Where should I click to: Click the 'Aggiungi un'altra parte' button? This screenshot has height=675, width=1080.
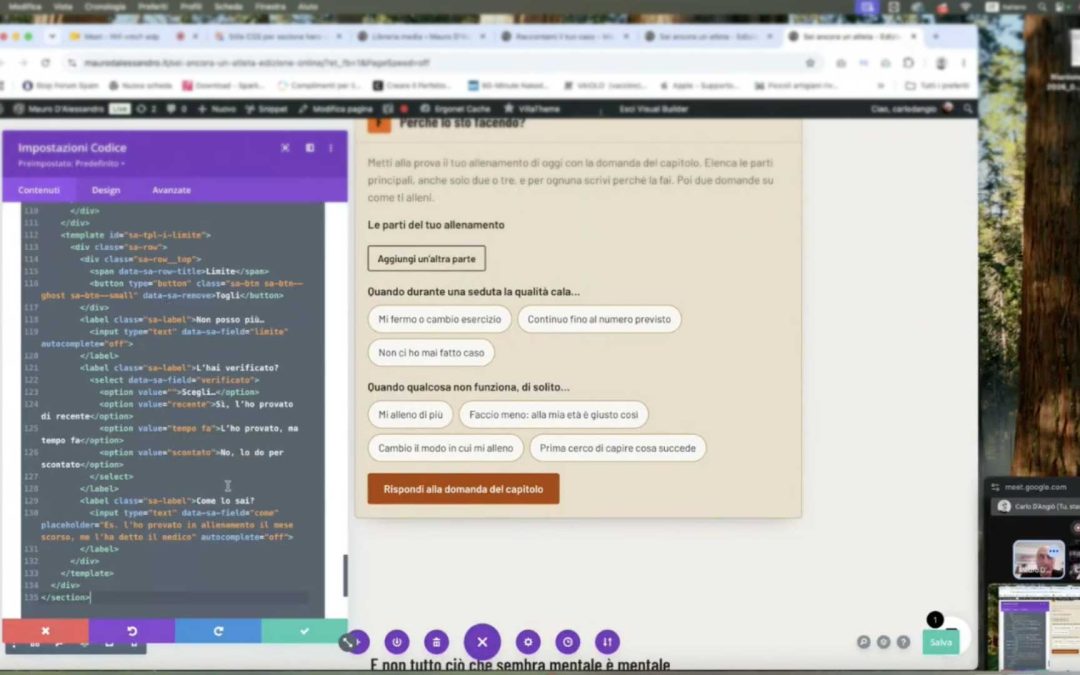426,258
